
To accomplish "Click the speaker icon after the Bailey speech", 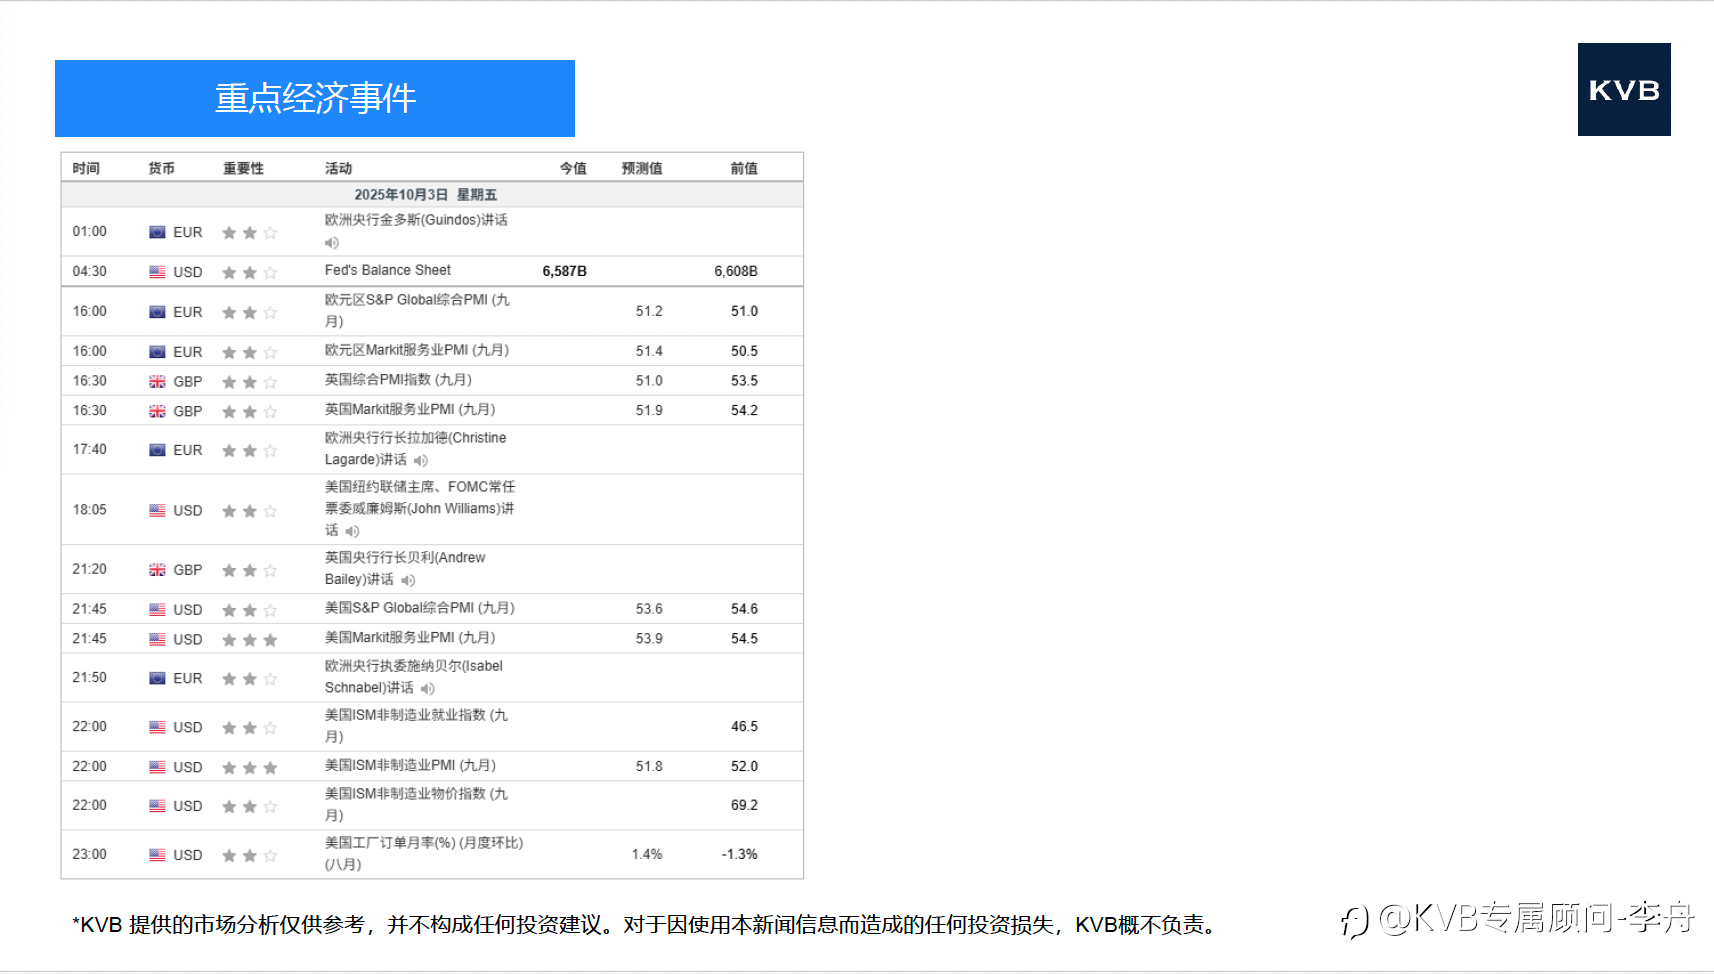I will [408, 580].
